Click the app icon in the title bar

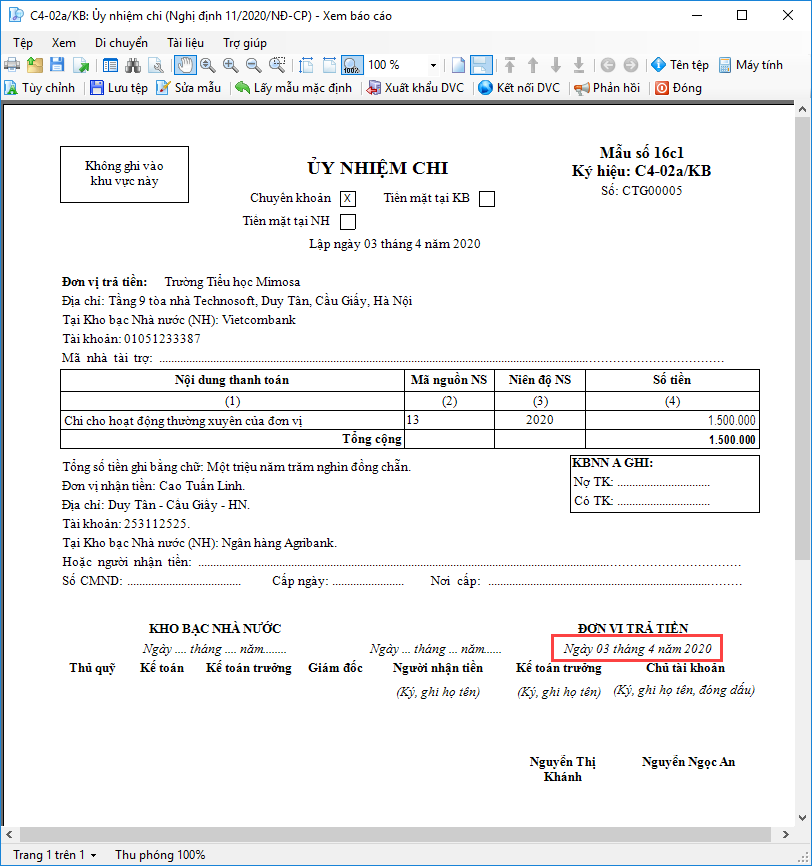tap(17, 15)
